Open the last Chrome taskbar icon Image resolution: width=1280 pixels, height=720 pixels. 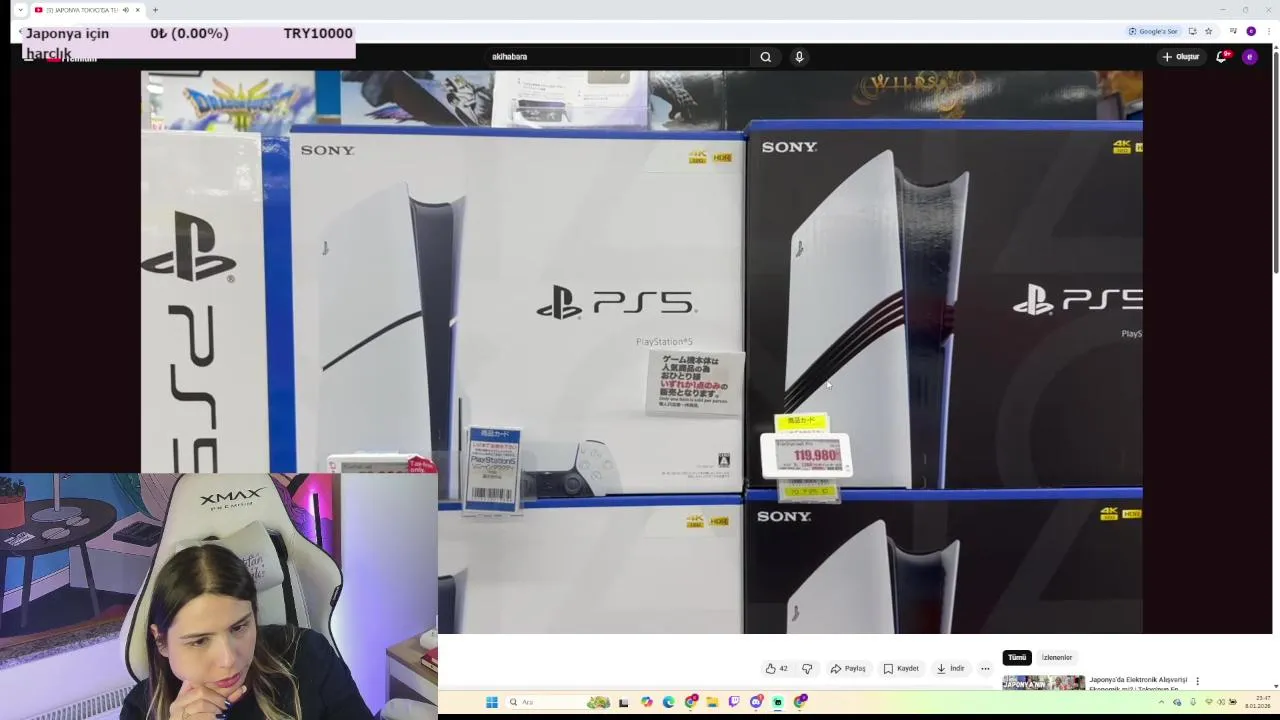pyautogui.click(x=800, y=702)
